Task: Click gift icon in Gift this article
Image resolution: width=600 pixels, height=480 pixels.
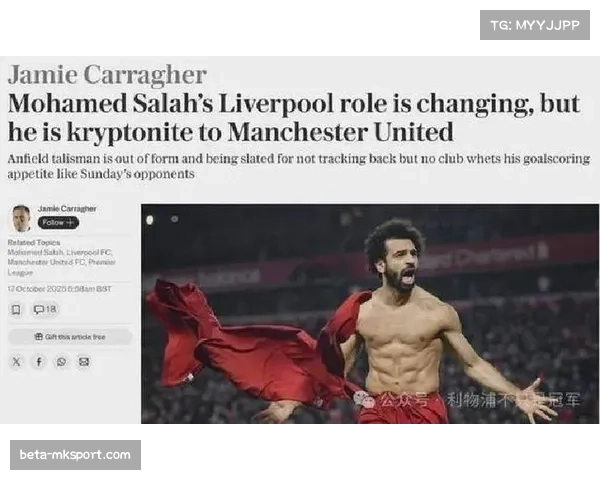Action: 39,337
